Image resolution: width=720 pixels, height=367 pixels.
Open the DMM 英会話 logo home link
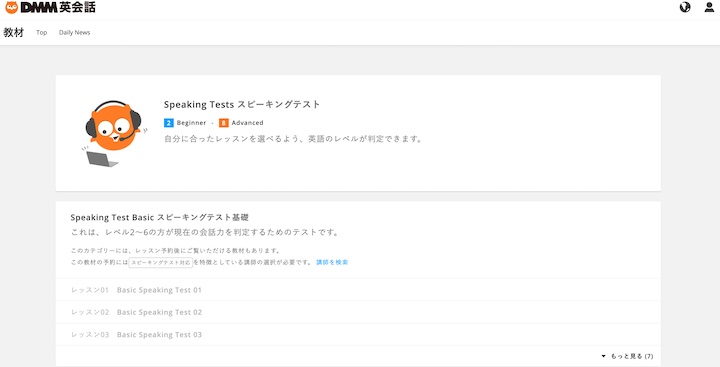(x=51, y=7)
